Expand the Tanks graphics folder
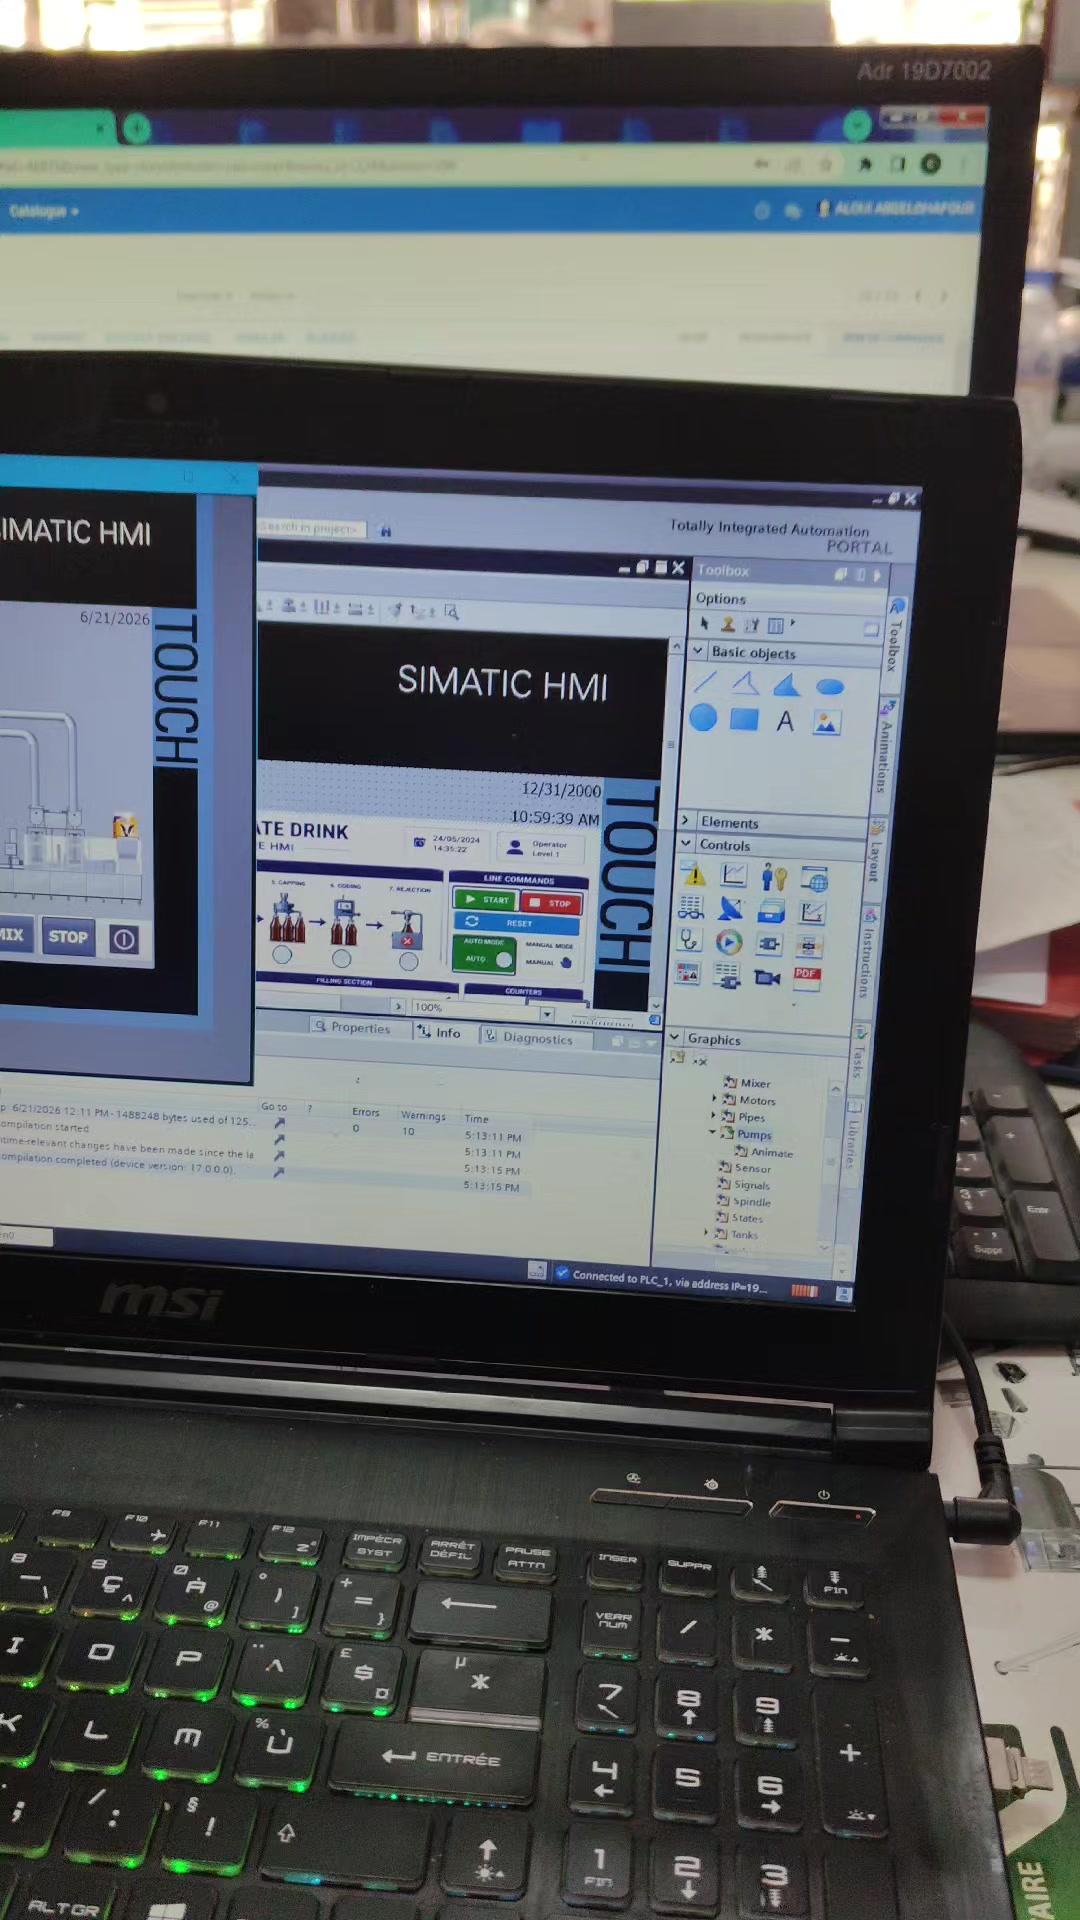Viewport: 1080px width, 1920px height. (707, 1233)
